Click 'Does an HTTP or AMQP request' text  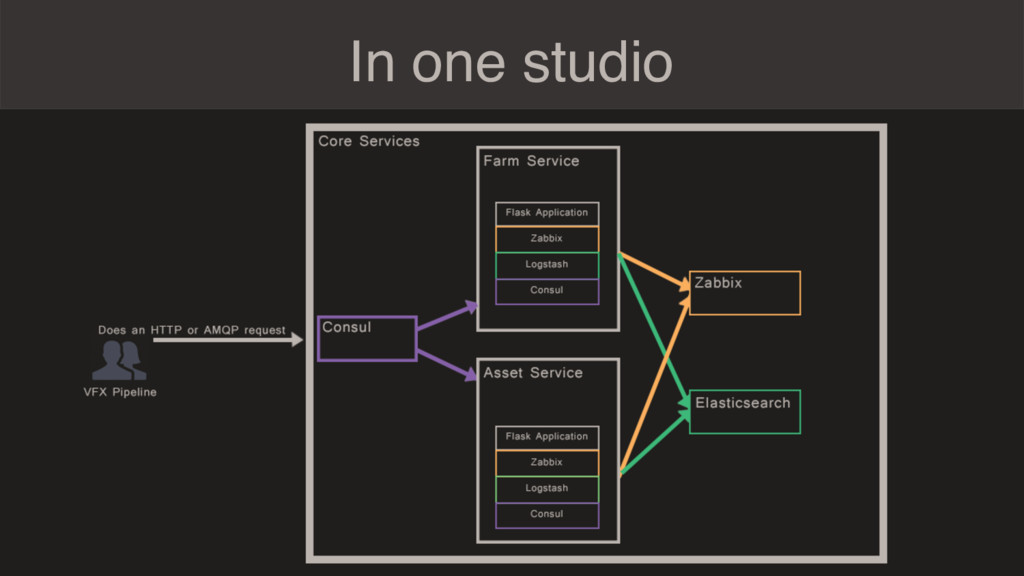pyautogui.click(x=192, y=330)
